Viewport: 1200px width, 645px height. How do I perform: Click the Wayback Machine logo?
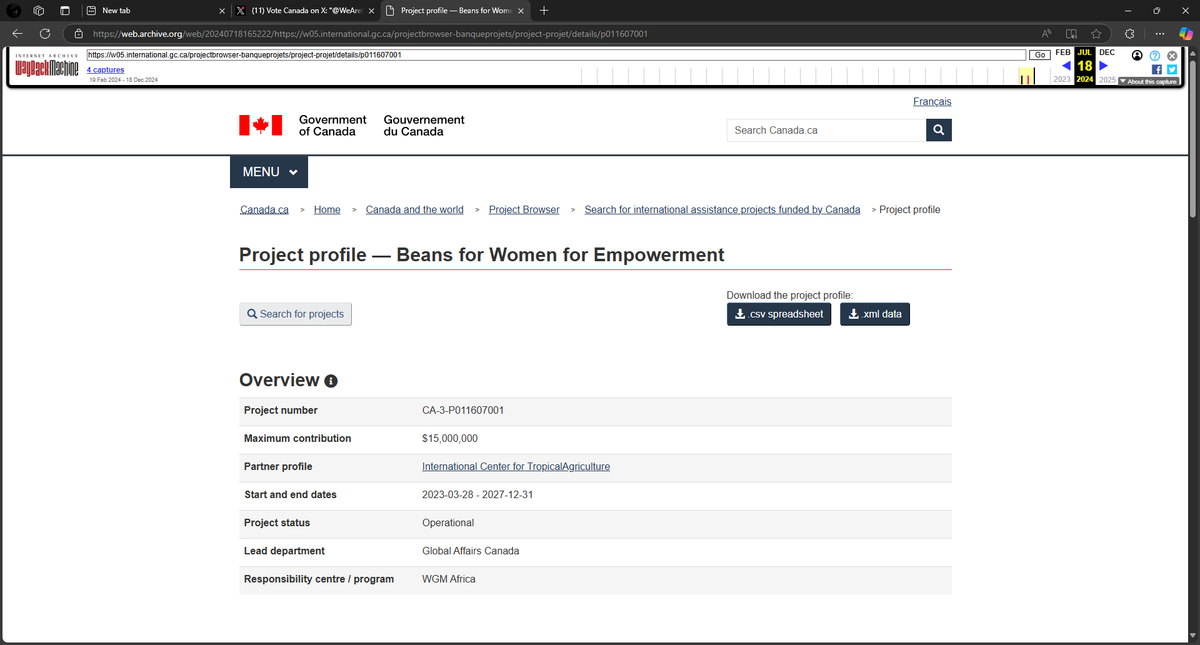46,68
